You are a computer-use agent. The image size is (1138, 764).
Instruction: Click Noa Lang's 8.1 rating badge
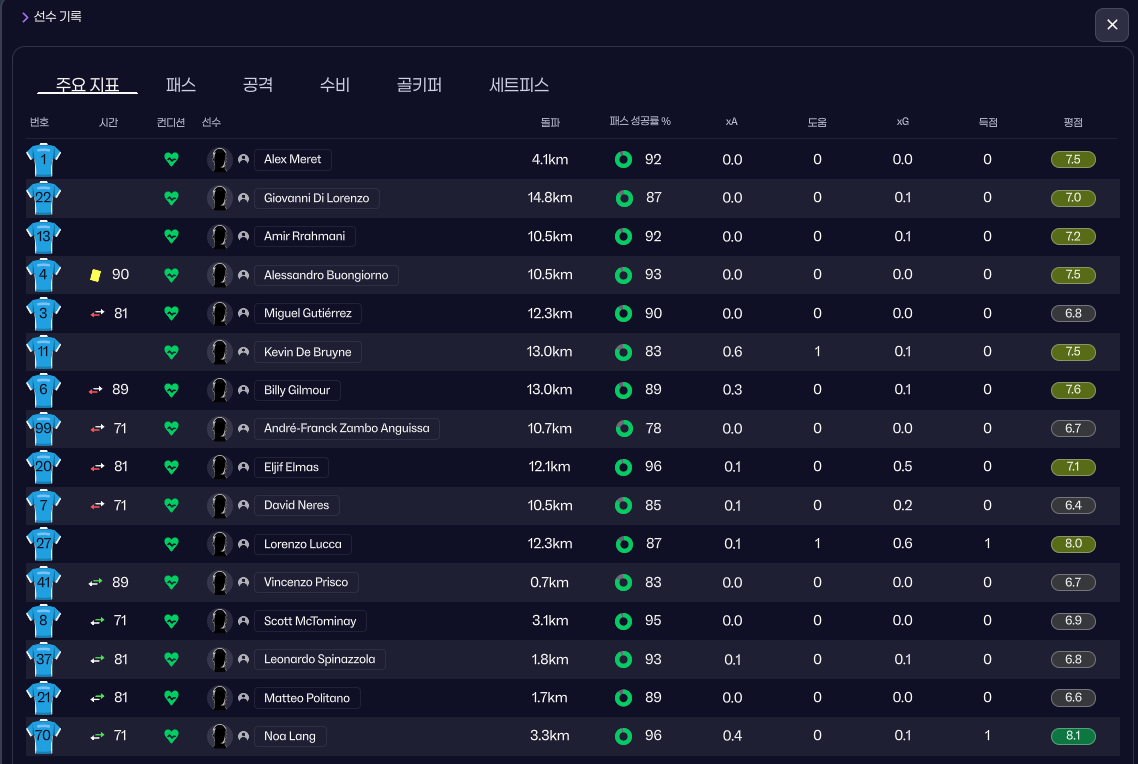(1073, 736)
